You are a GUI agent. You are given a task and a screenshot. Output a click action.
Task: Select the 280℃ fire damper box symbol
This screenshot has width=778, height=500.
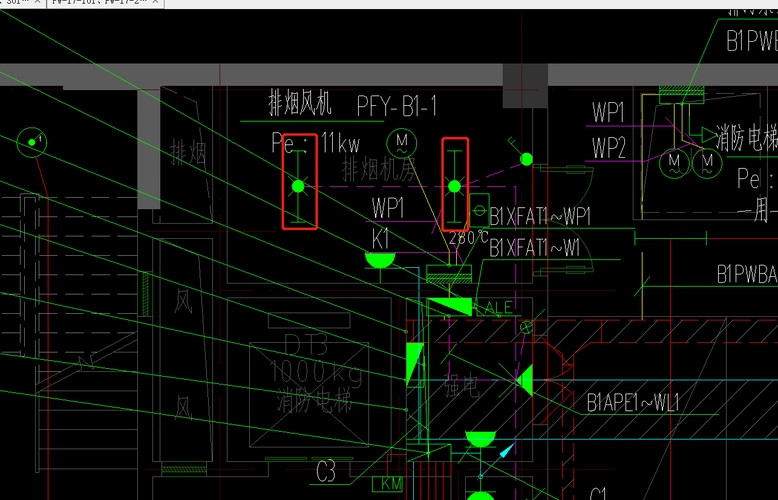(479, 210)
